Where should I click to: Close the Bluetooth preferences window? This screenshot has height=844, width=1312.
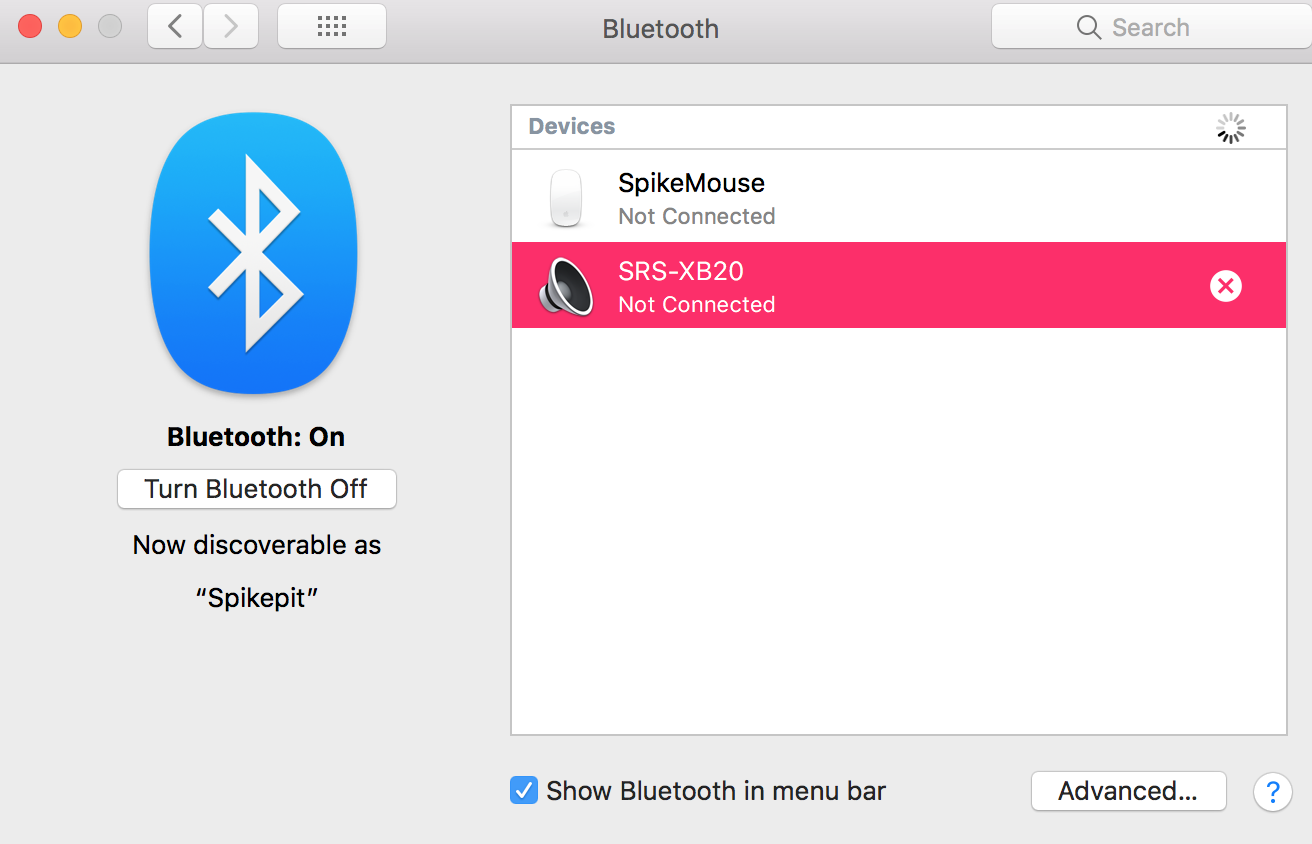(30, 27)
